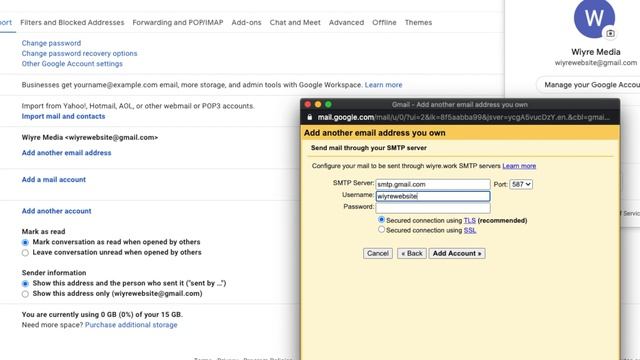The height and width of the screenshot is (360, 640).
Task: Click Add a mail account link
Action: [x=54, y=180]
